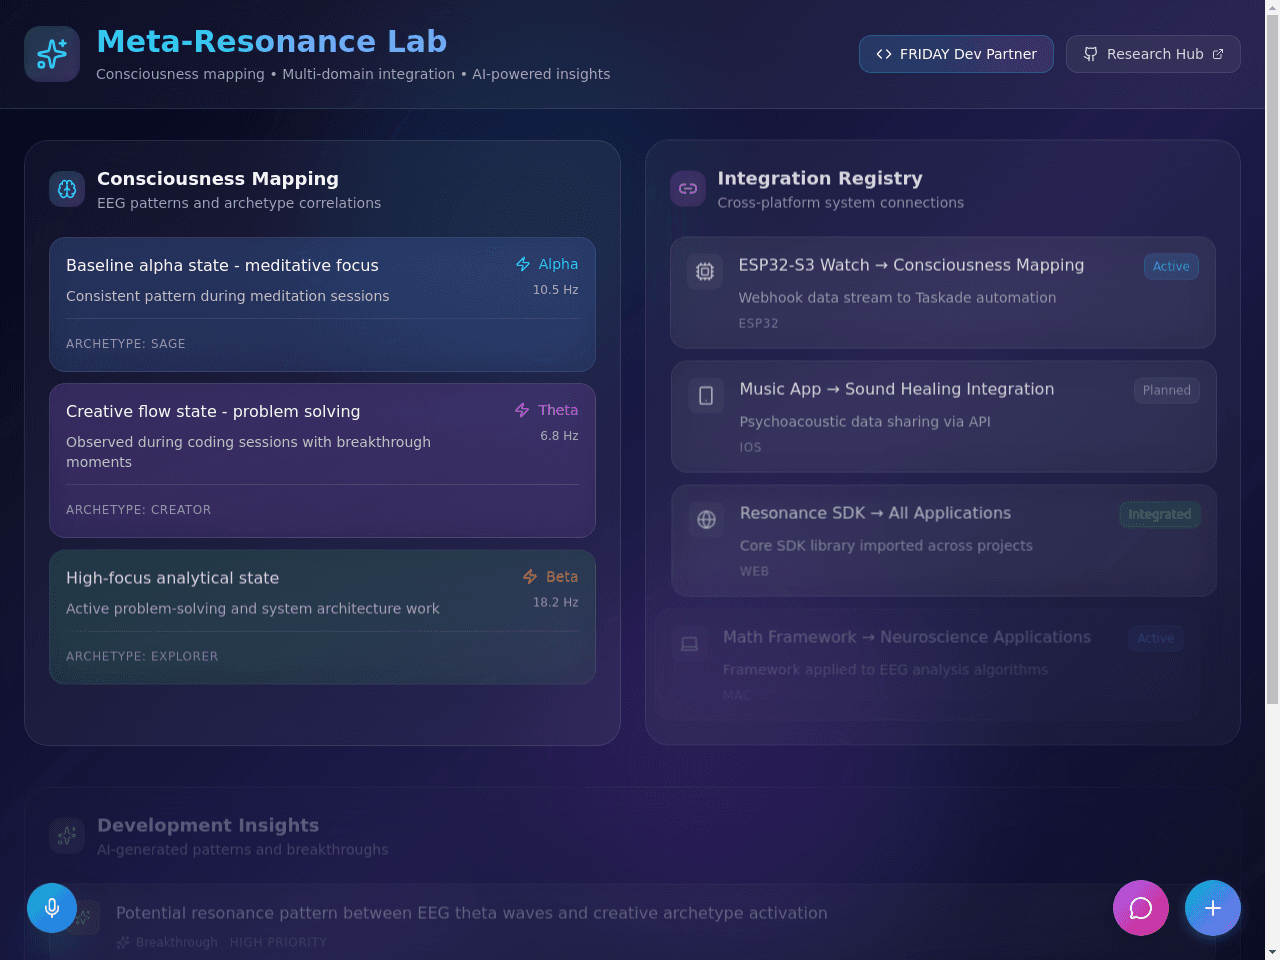This screenshot has width=1280, height=960.
Task: Click the Theta wave label
Action: click(x=558, y=410)
